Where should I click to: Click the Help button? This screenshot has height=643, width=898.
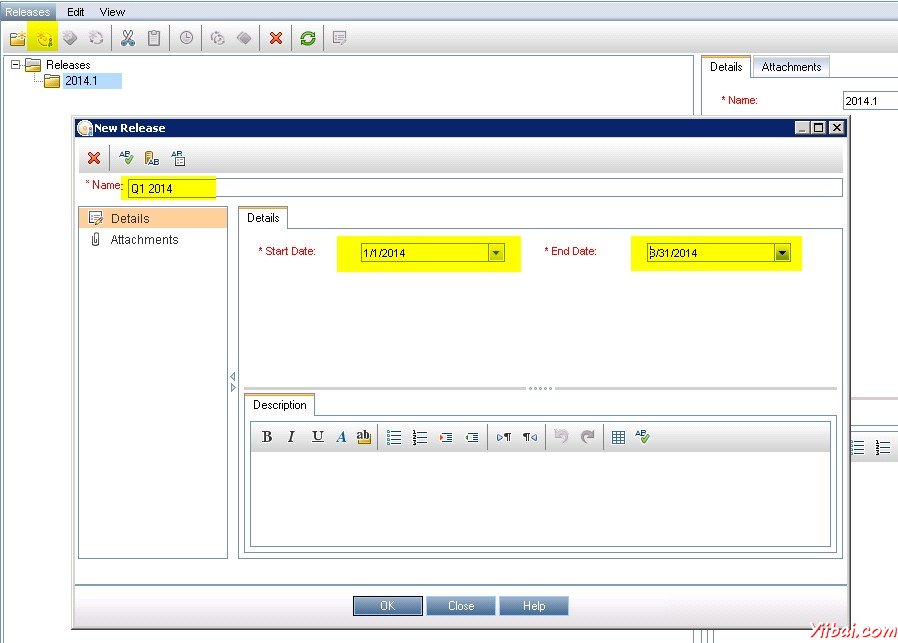coord(534,606)
